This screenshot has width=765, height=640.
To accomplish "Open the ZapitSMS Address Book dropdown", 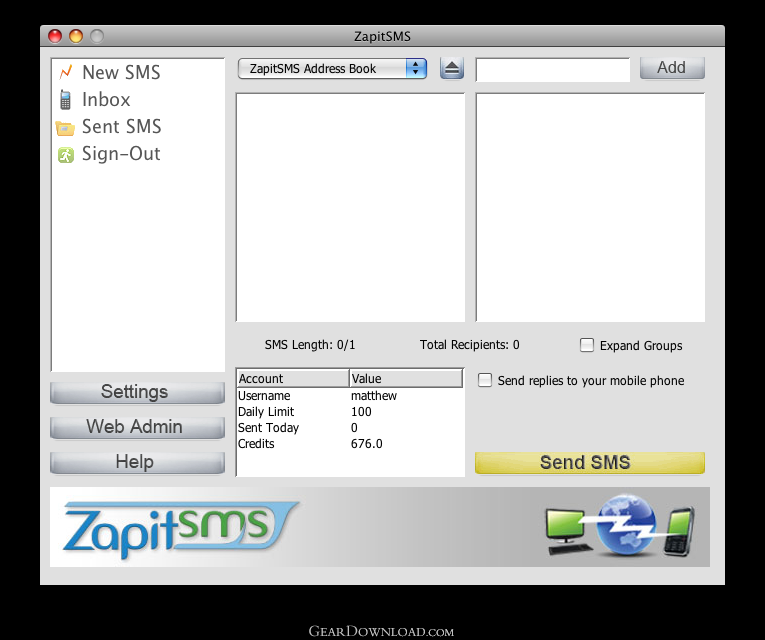I will tap(333, 68).
